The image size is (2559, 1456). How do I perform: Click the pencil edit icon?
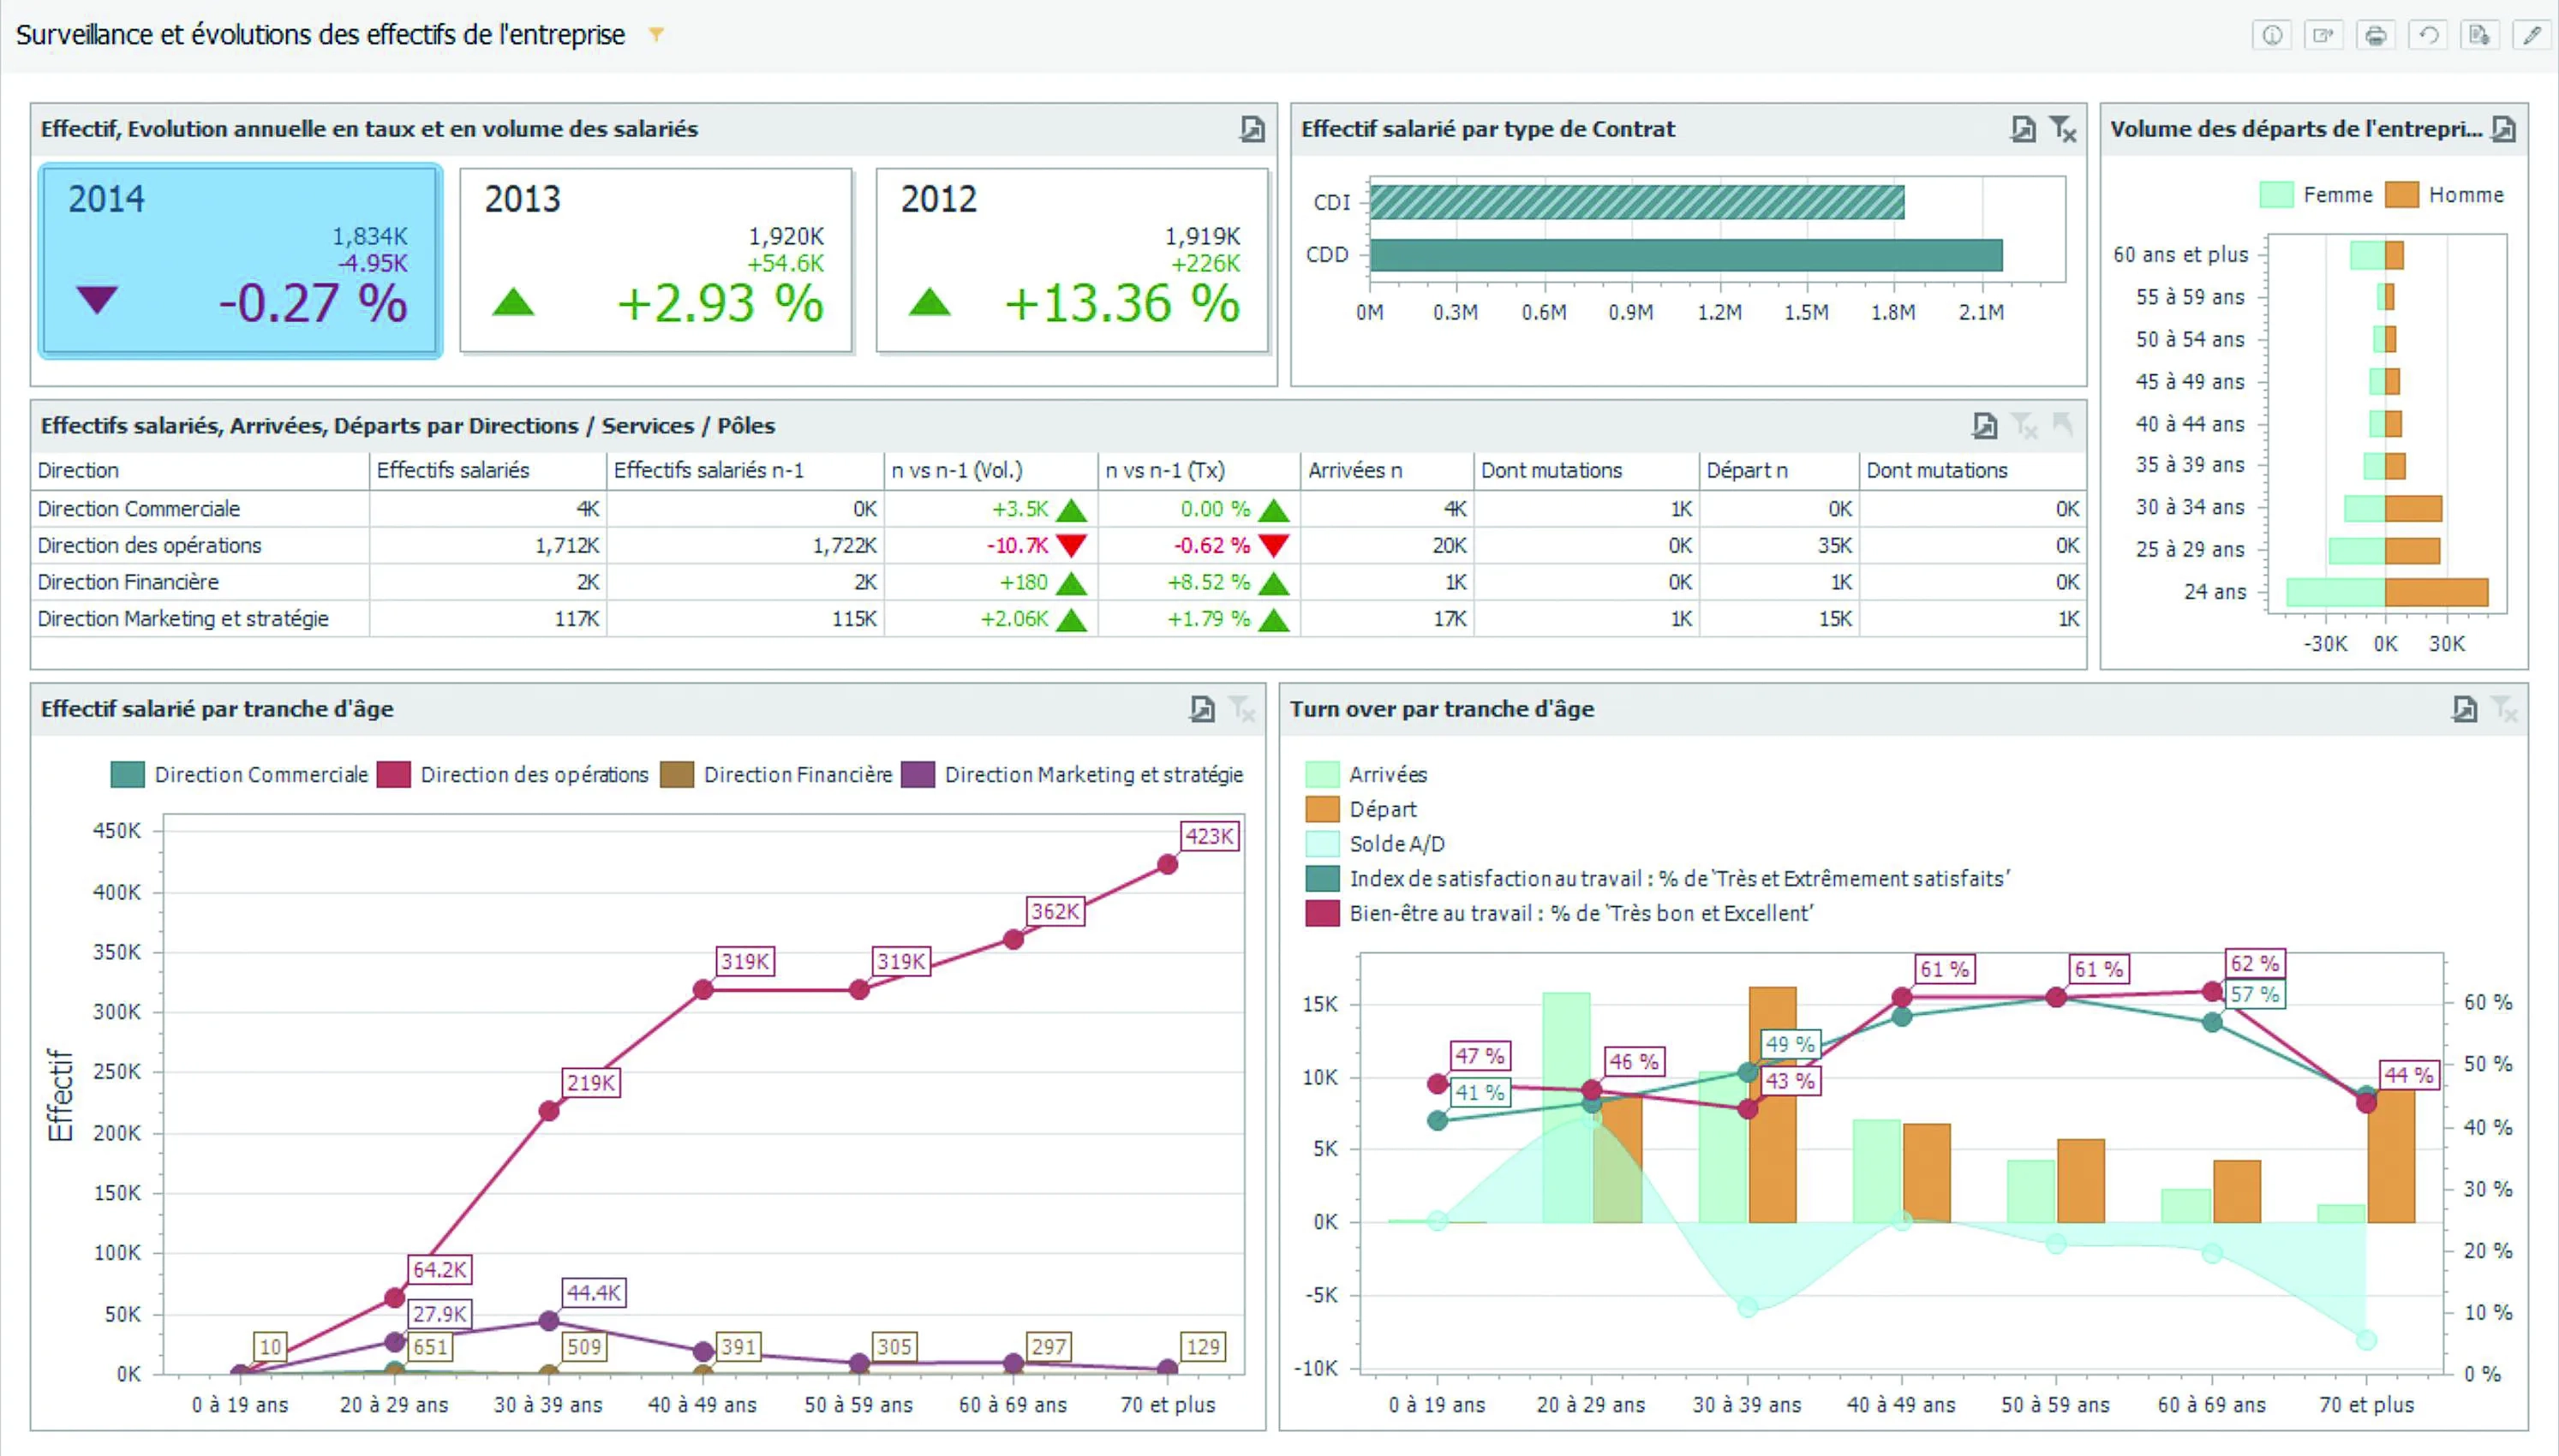pos(2532,36)
